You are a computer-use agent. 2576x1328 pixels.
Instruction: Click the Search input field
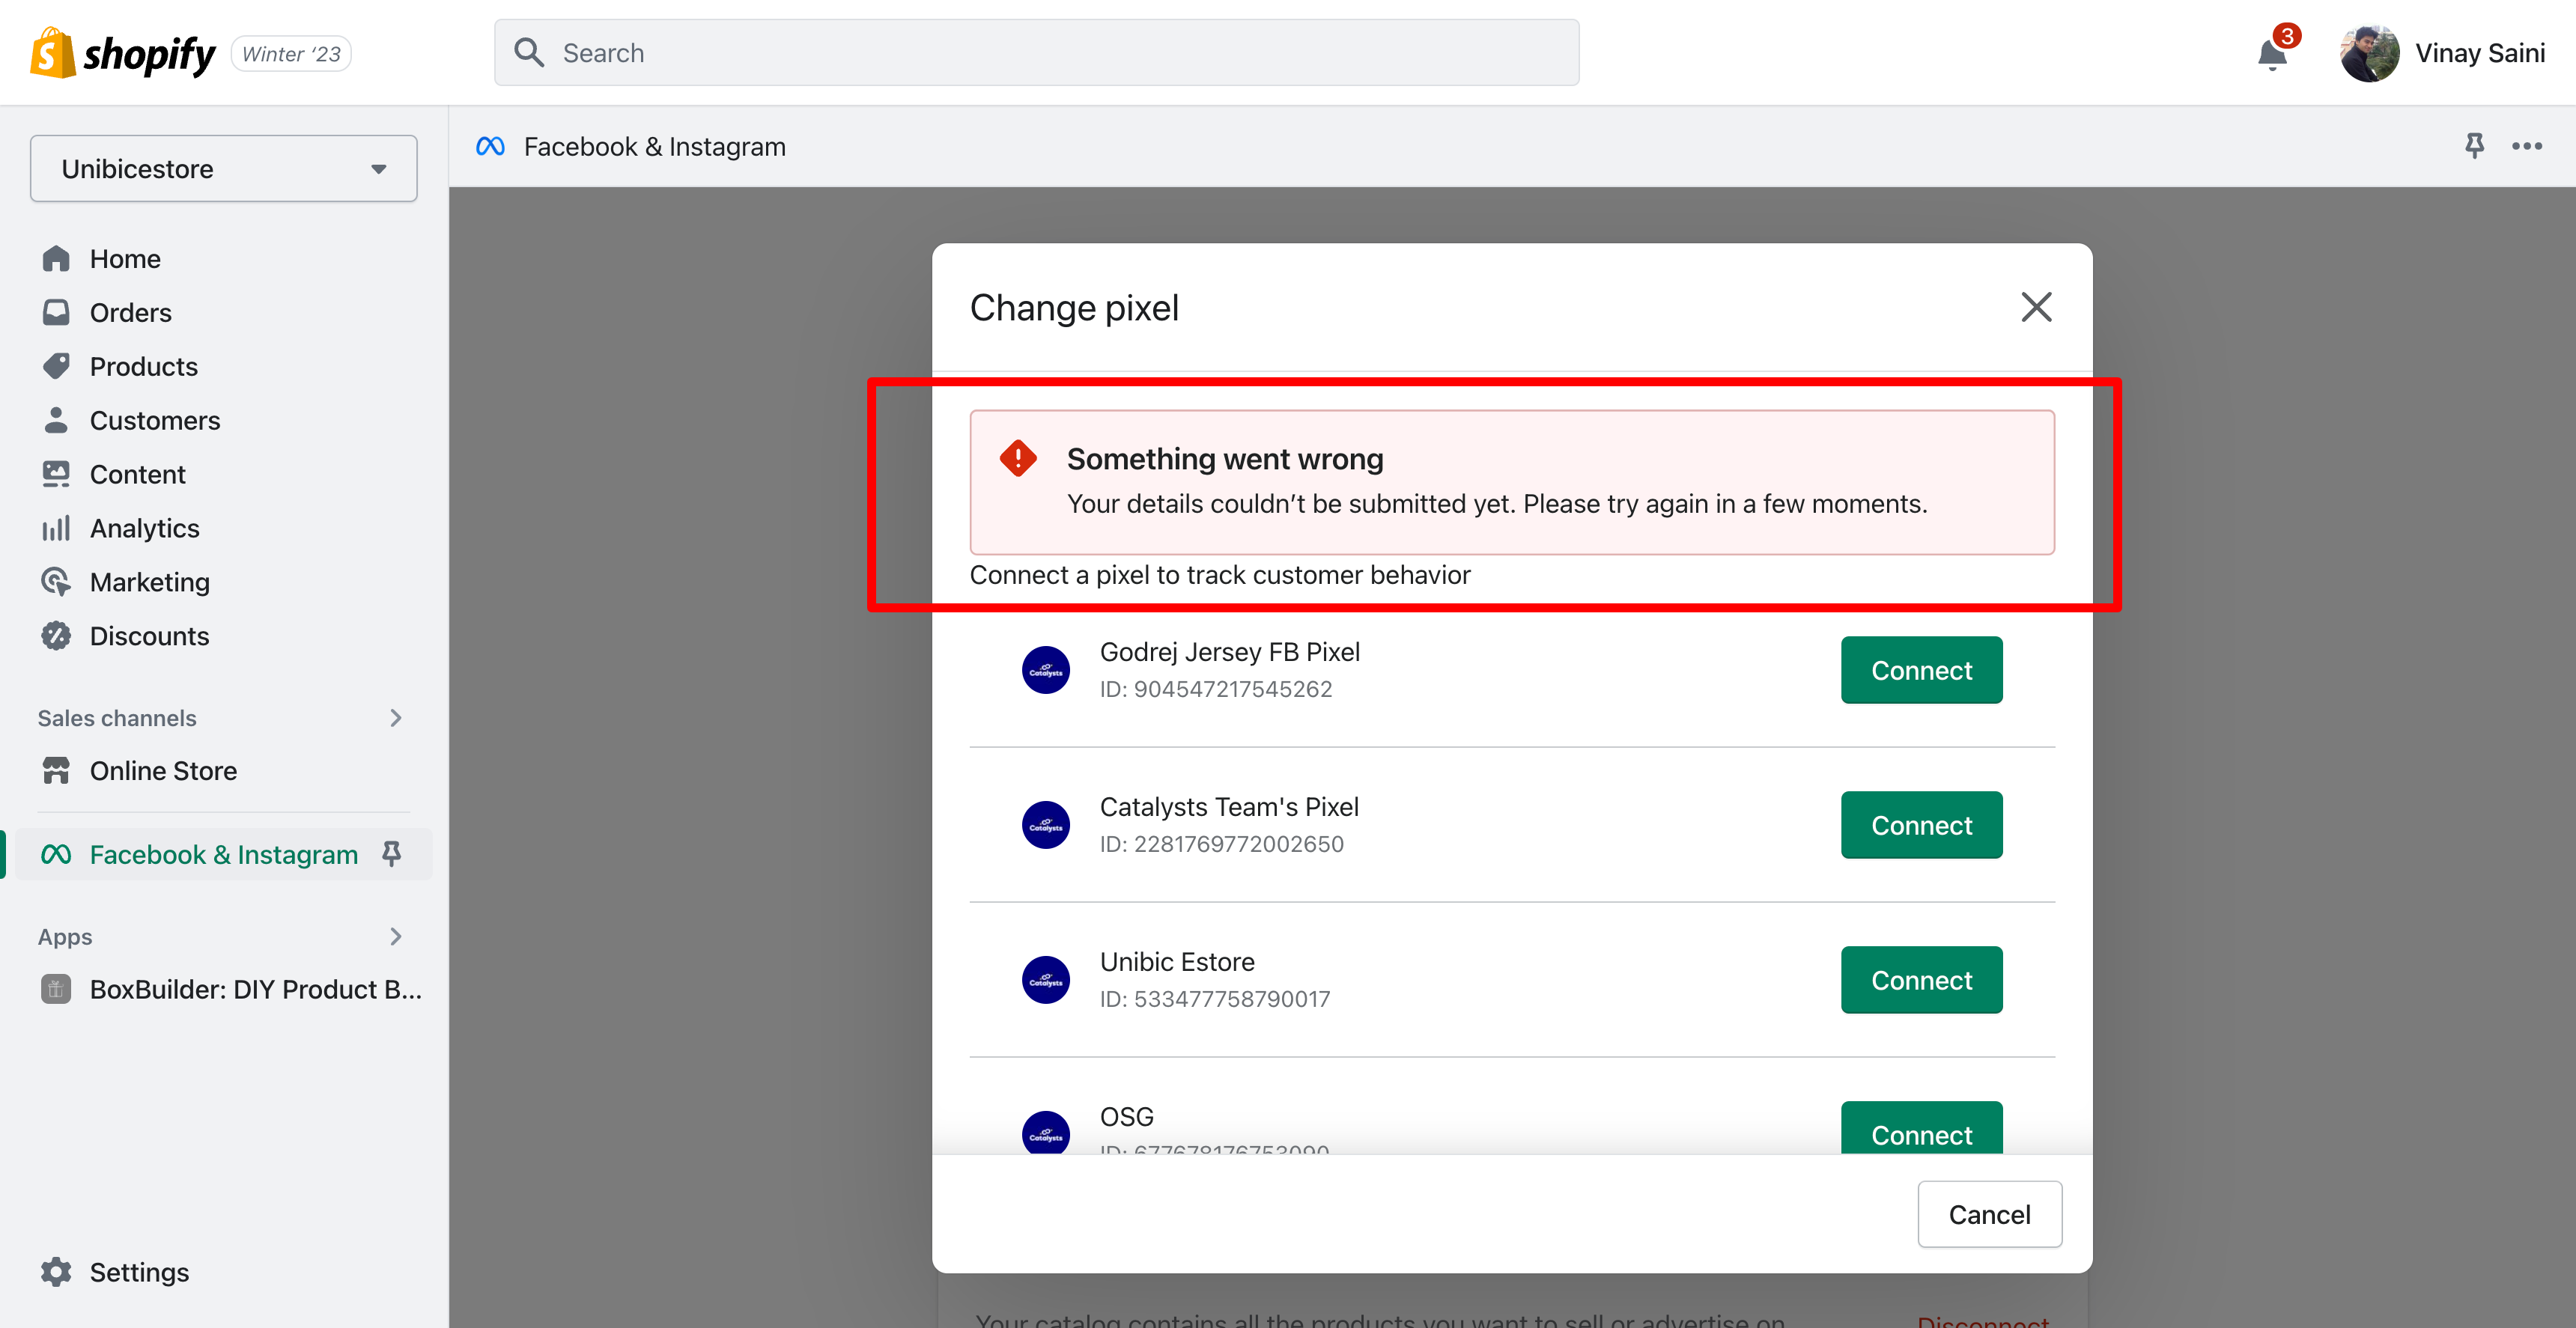coord(1036,53)
